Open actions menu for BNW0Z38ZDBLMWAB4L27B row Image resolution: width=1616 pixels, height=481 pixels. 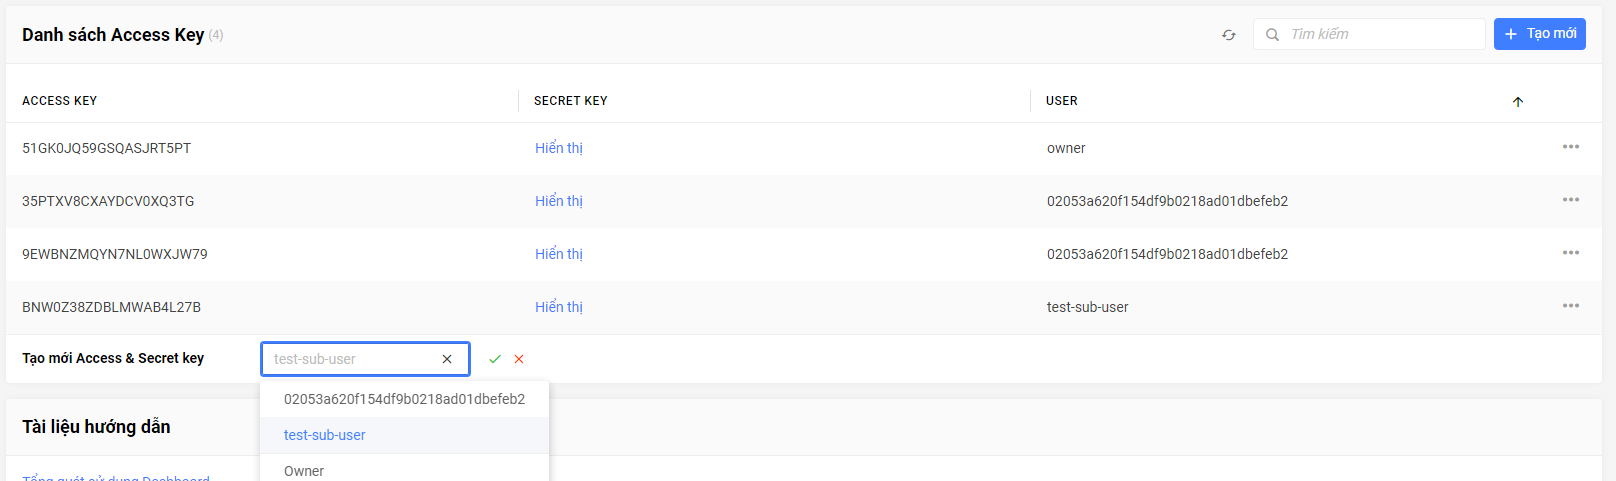click(1571, 306)
